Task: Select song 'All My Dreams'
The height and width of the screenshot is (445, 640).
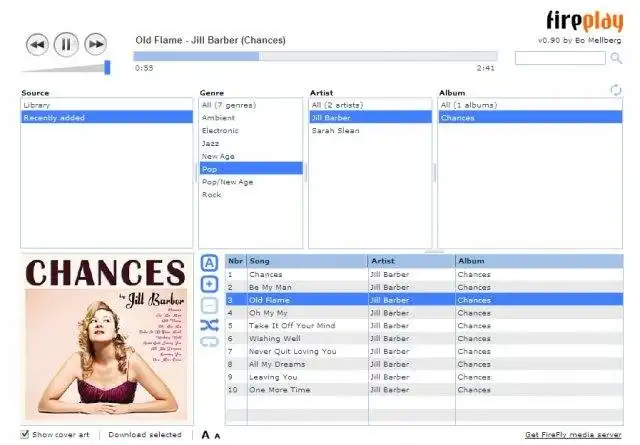Action: click(424, 364)
